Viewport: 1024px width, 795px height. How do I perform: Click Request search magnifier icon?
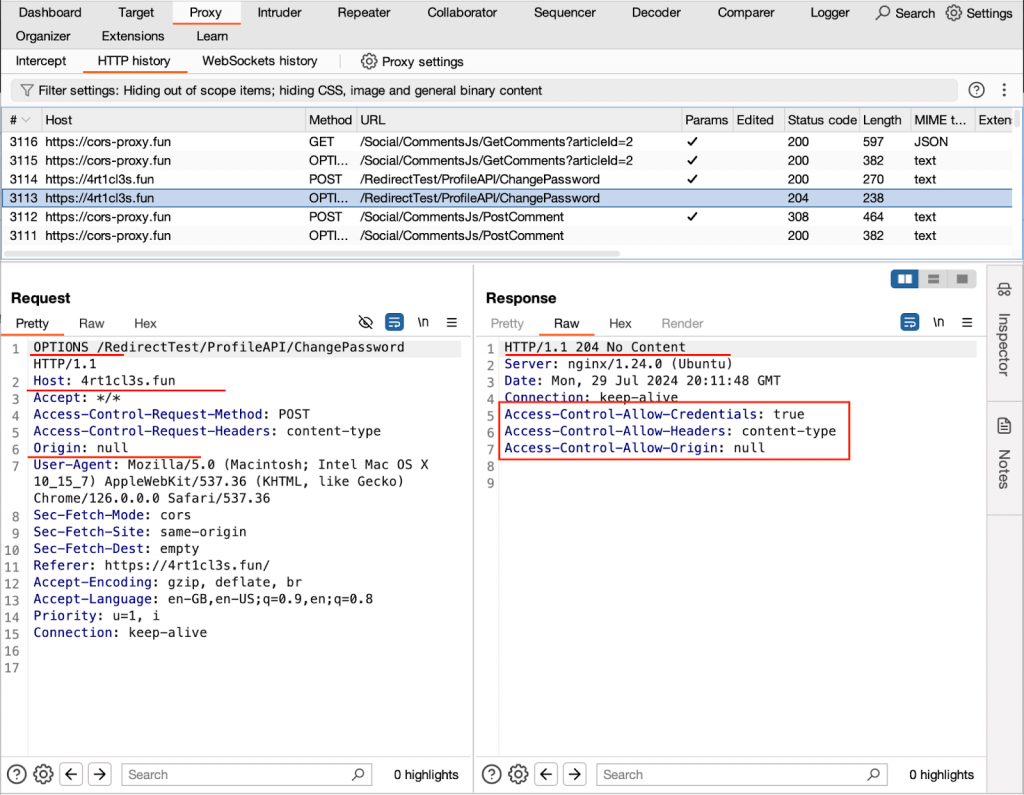coord(358,774)
